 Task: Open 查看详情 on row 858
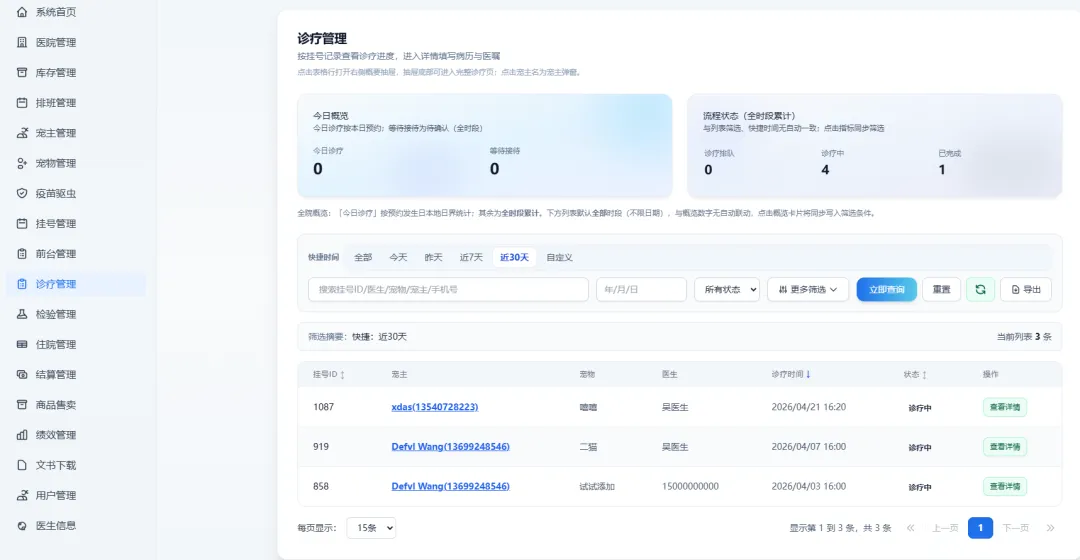tap(1005, 486)
